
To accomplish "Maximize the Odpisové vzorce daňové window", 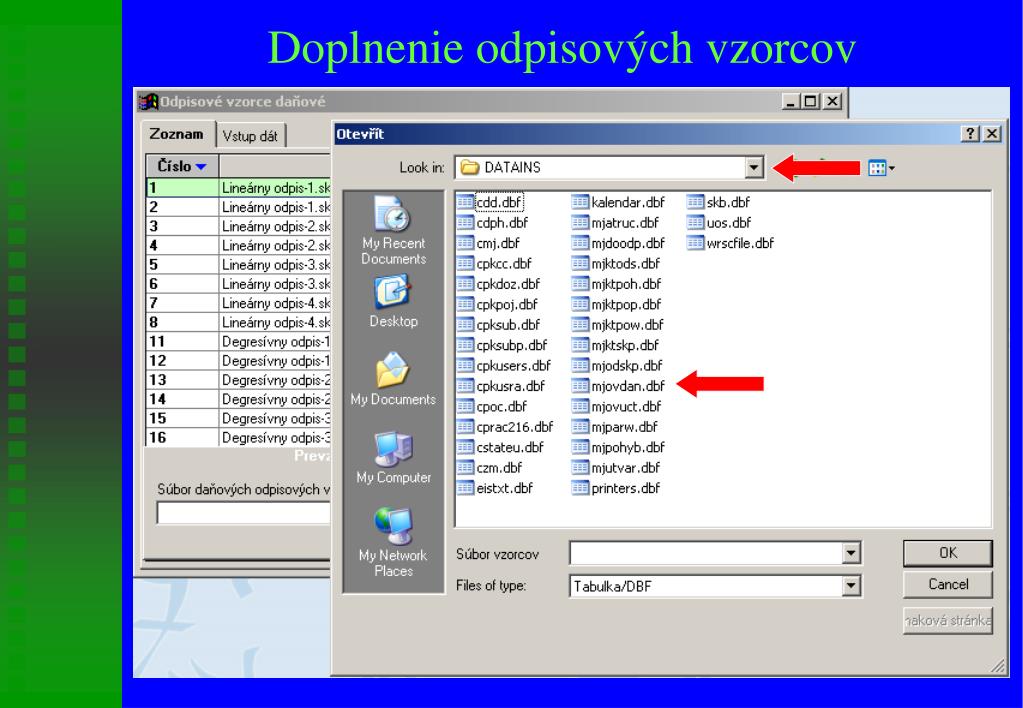I will 811,101.
